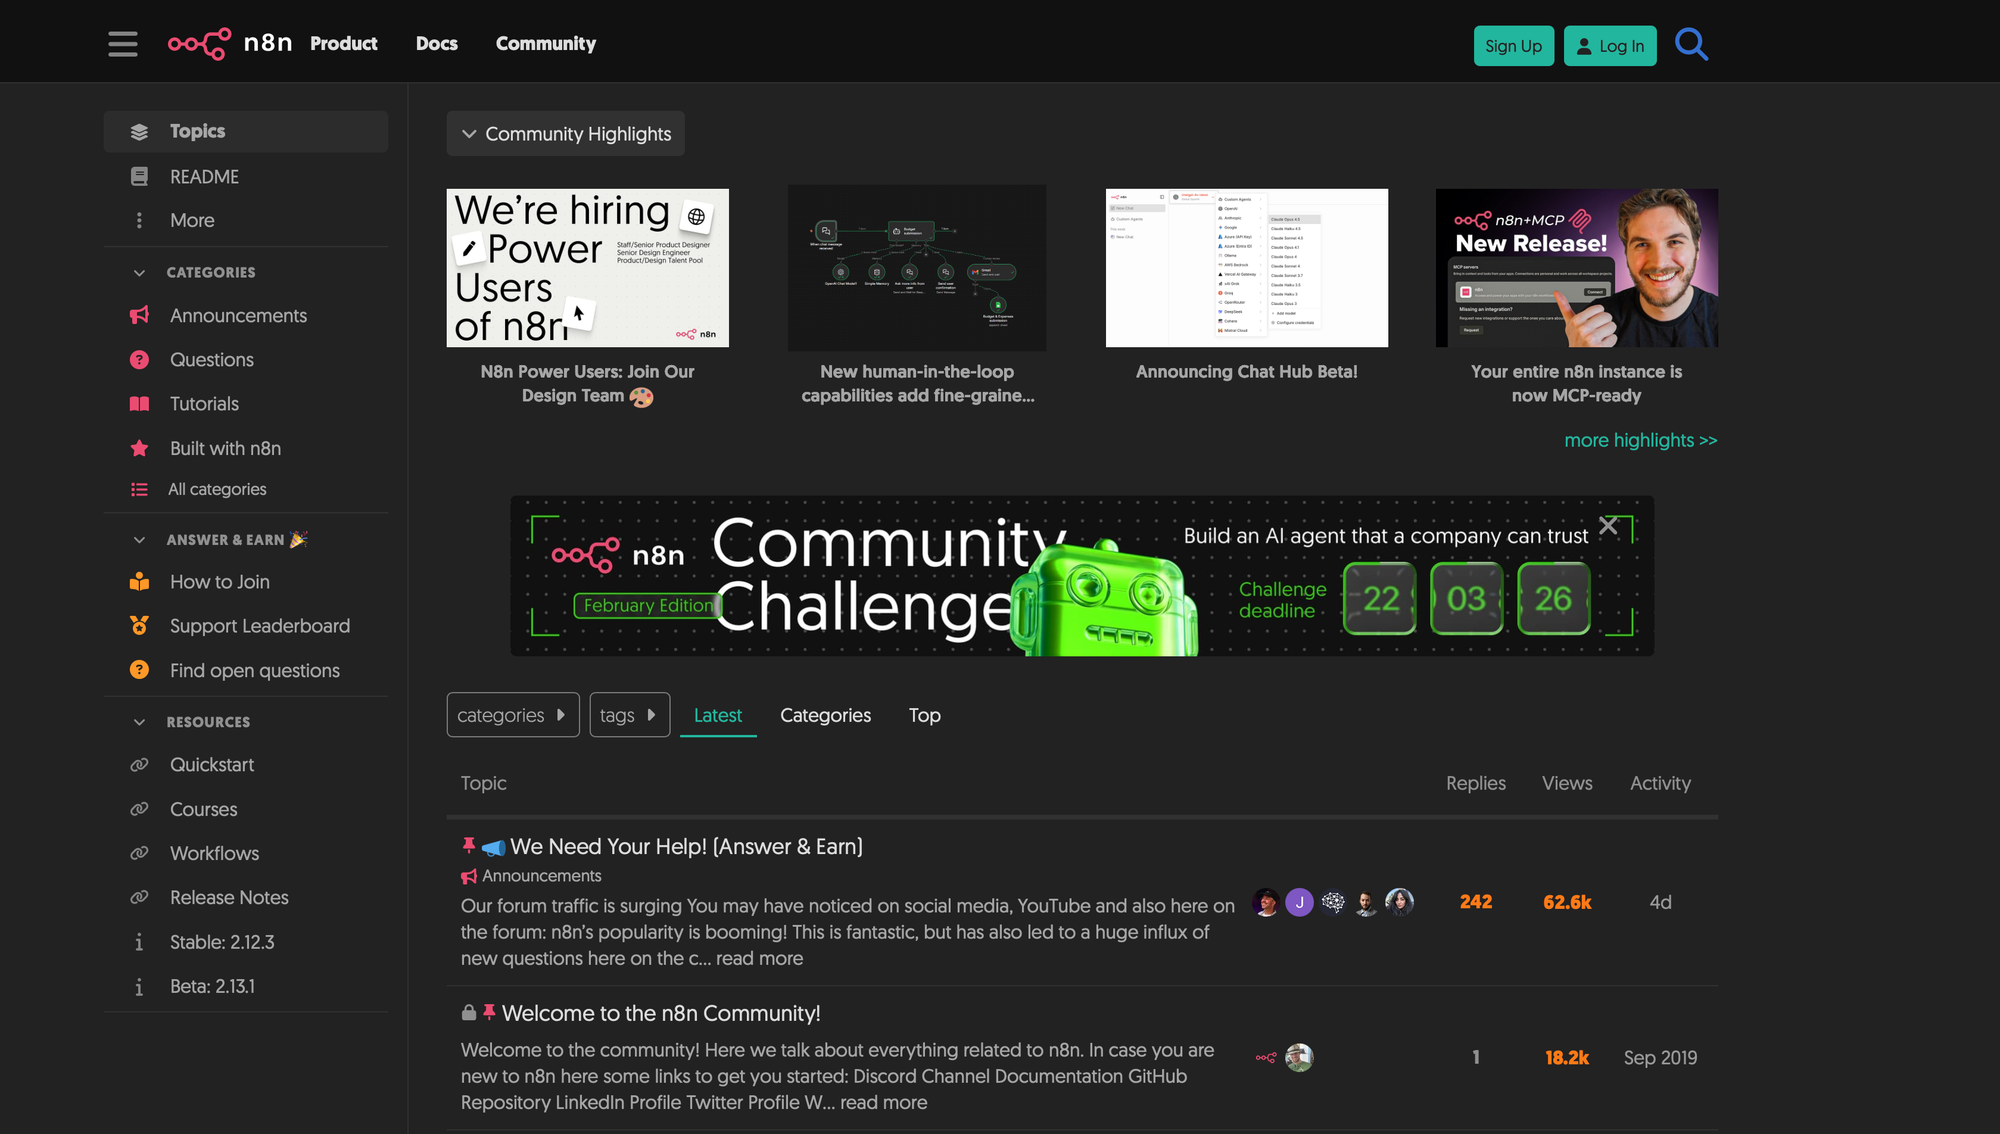Image resolution: width=2000 pixels, height=1134 pixels.
Task: Click the search magnifier icon
Action: tap(1691, 44)
